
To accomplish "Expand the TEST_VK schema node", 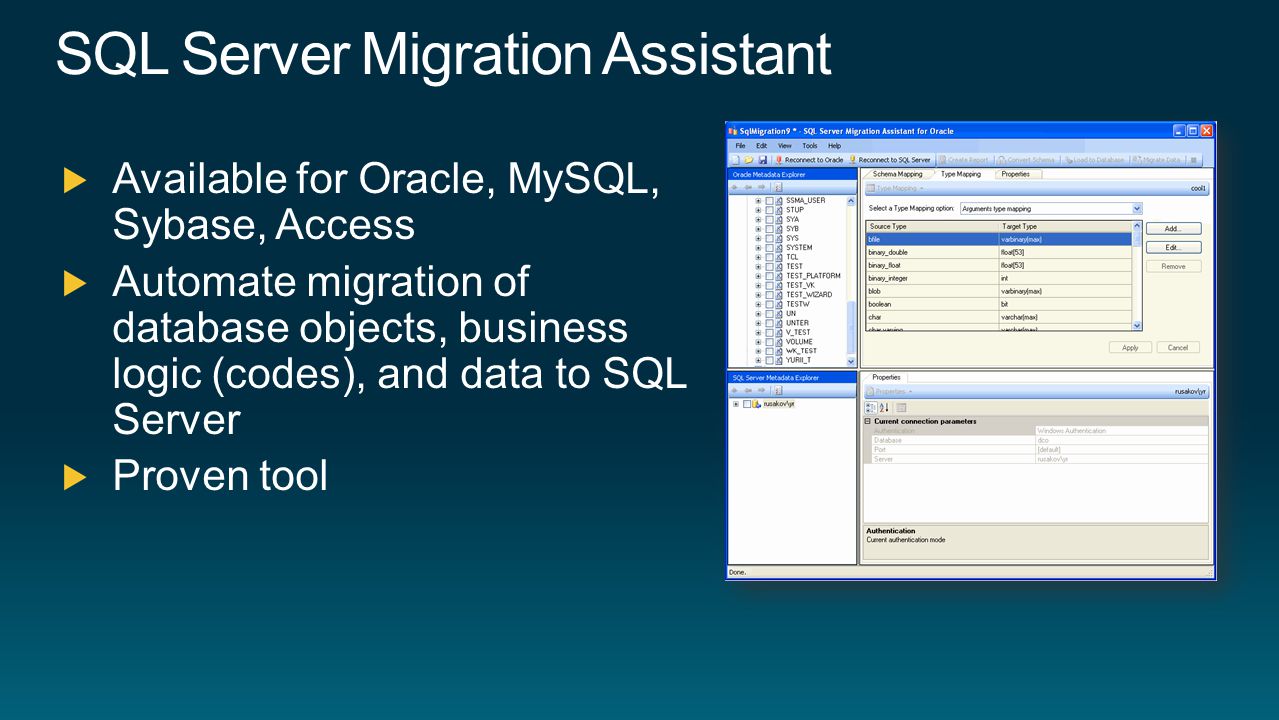I will point(758,286).
